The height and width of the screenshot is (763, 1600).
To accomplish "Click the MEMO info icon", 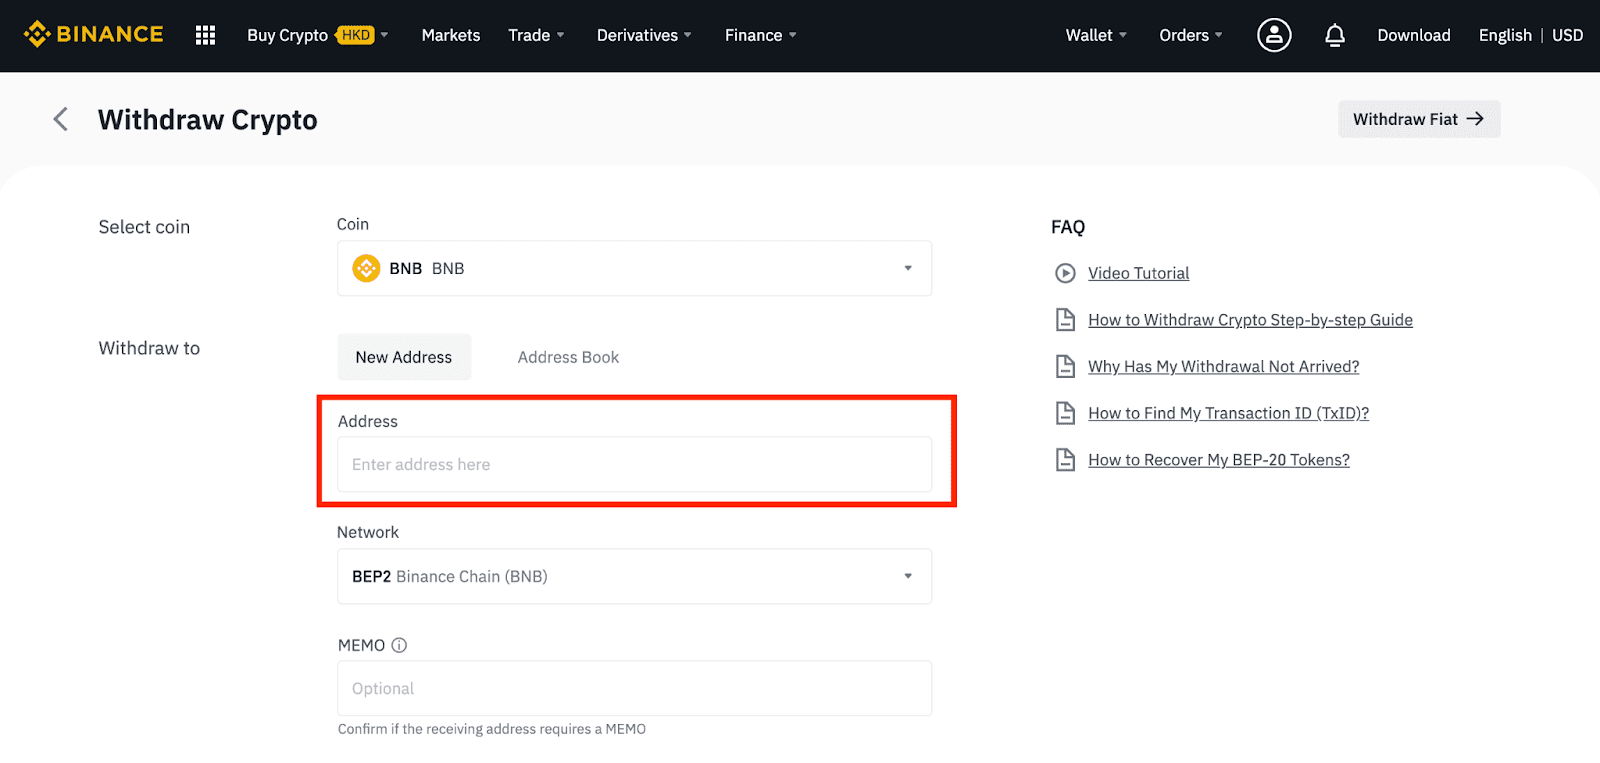I will coord(399,645).
